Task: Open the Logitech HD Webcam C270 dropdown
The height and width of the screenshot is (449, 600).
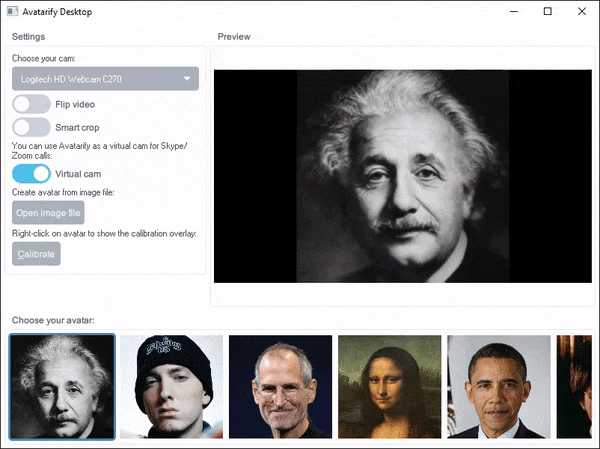Action: tap(105, 79)
